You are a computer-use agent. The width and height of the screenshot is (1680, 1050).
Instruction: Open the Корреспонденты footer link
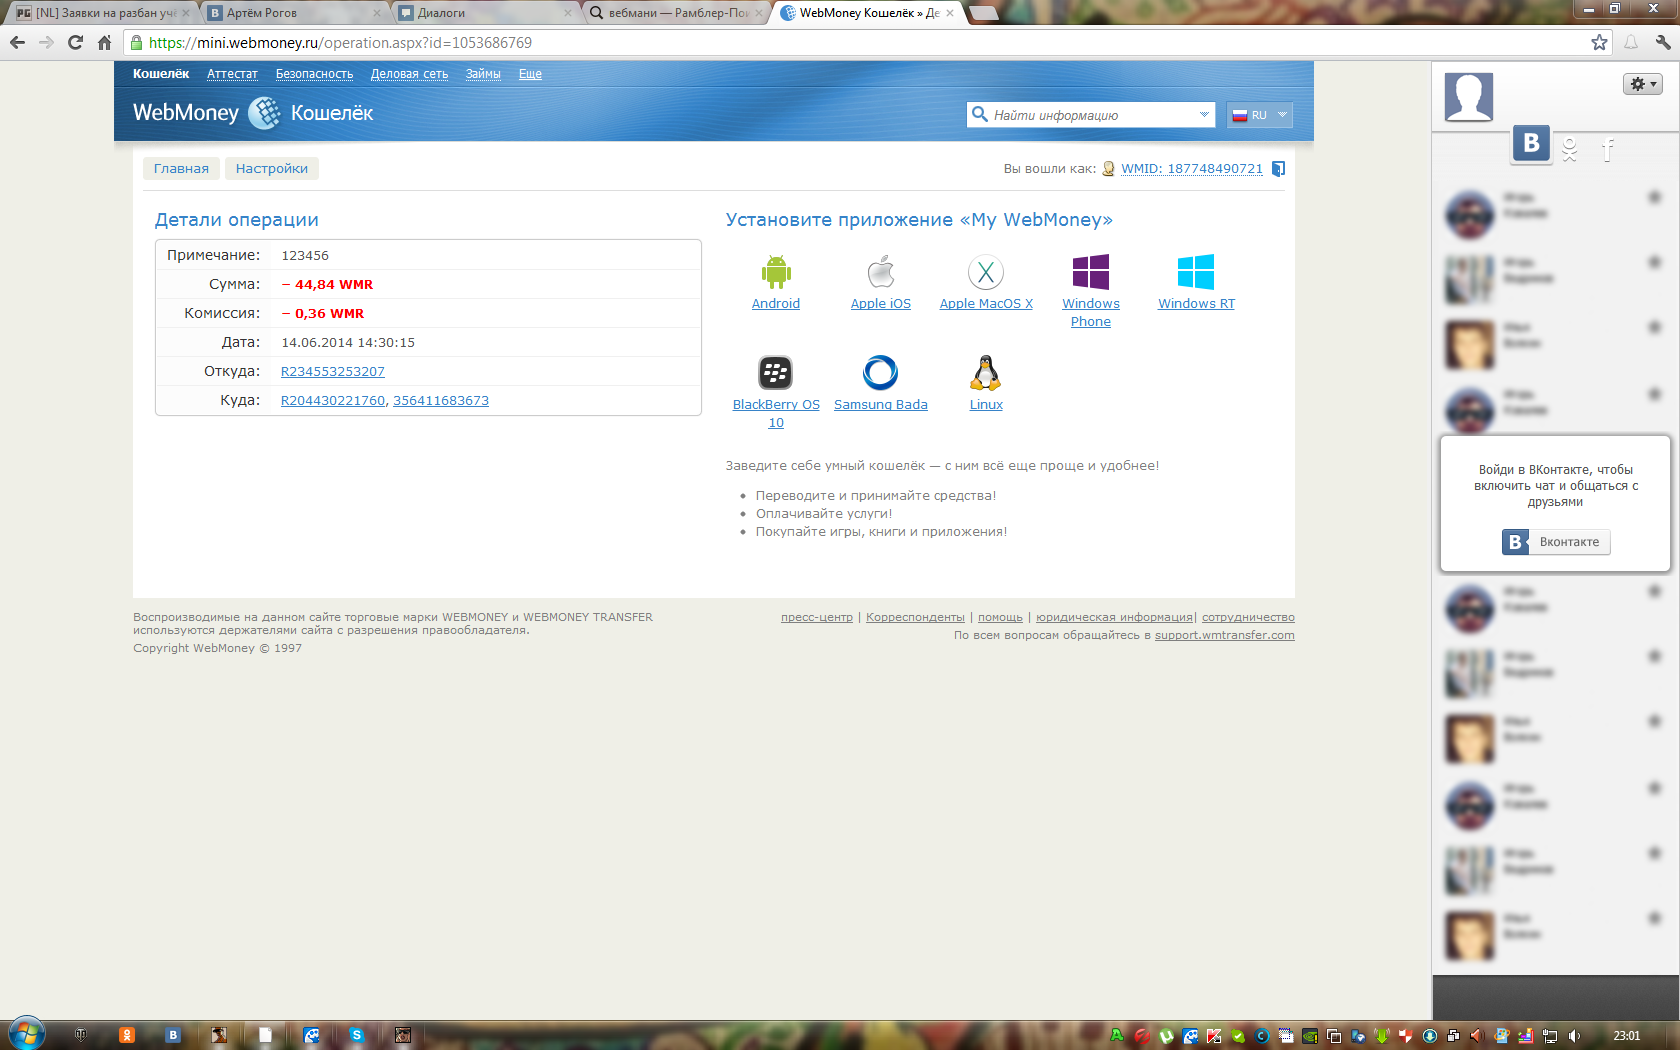[x=915, y=618]
